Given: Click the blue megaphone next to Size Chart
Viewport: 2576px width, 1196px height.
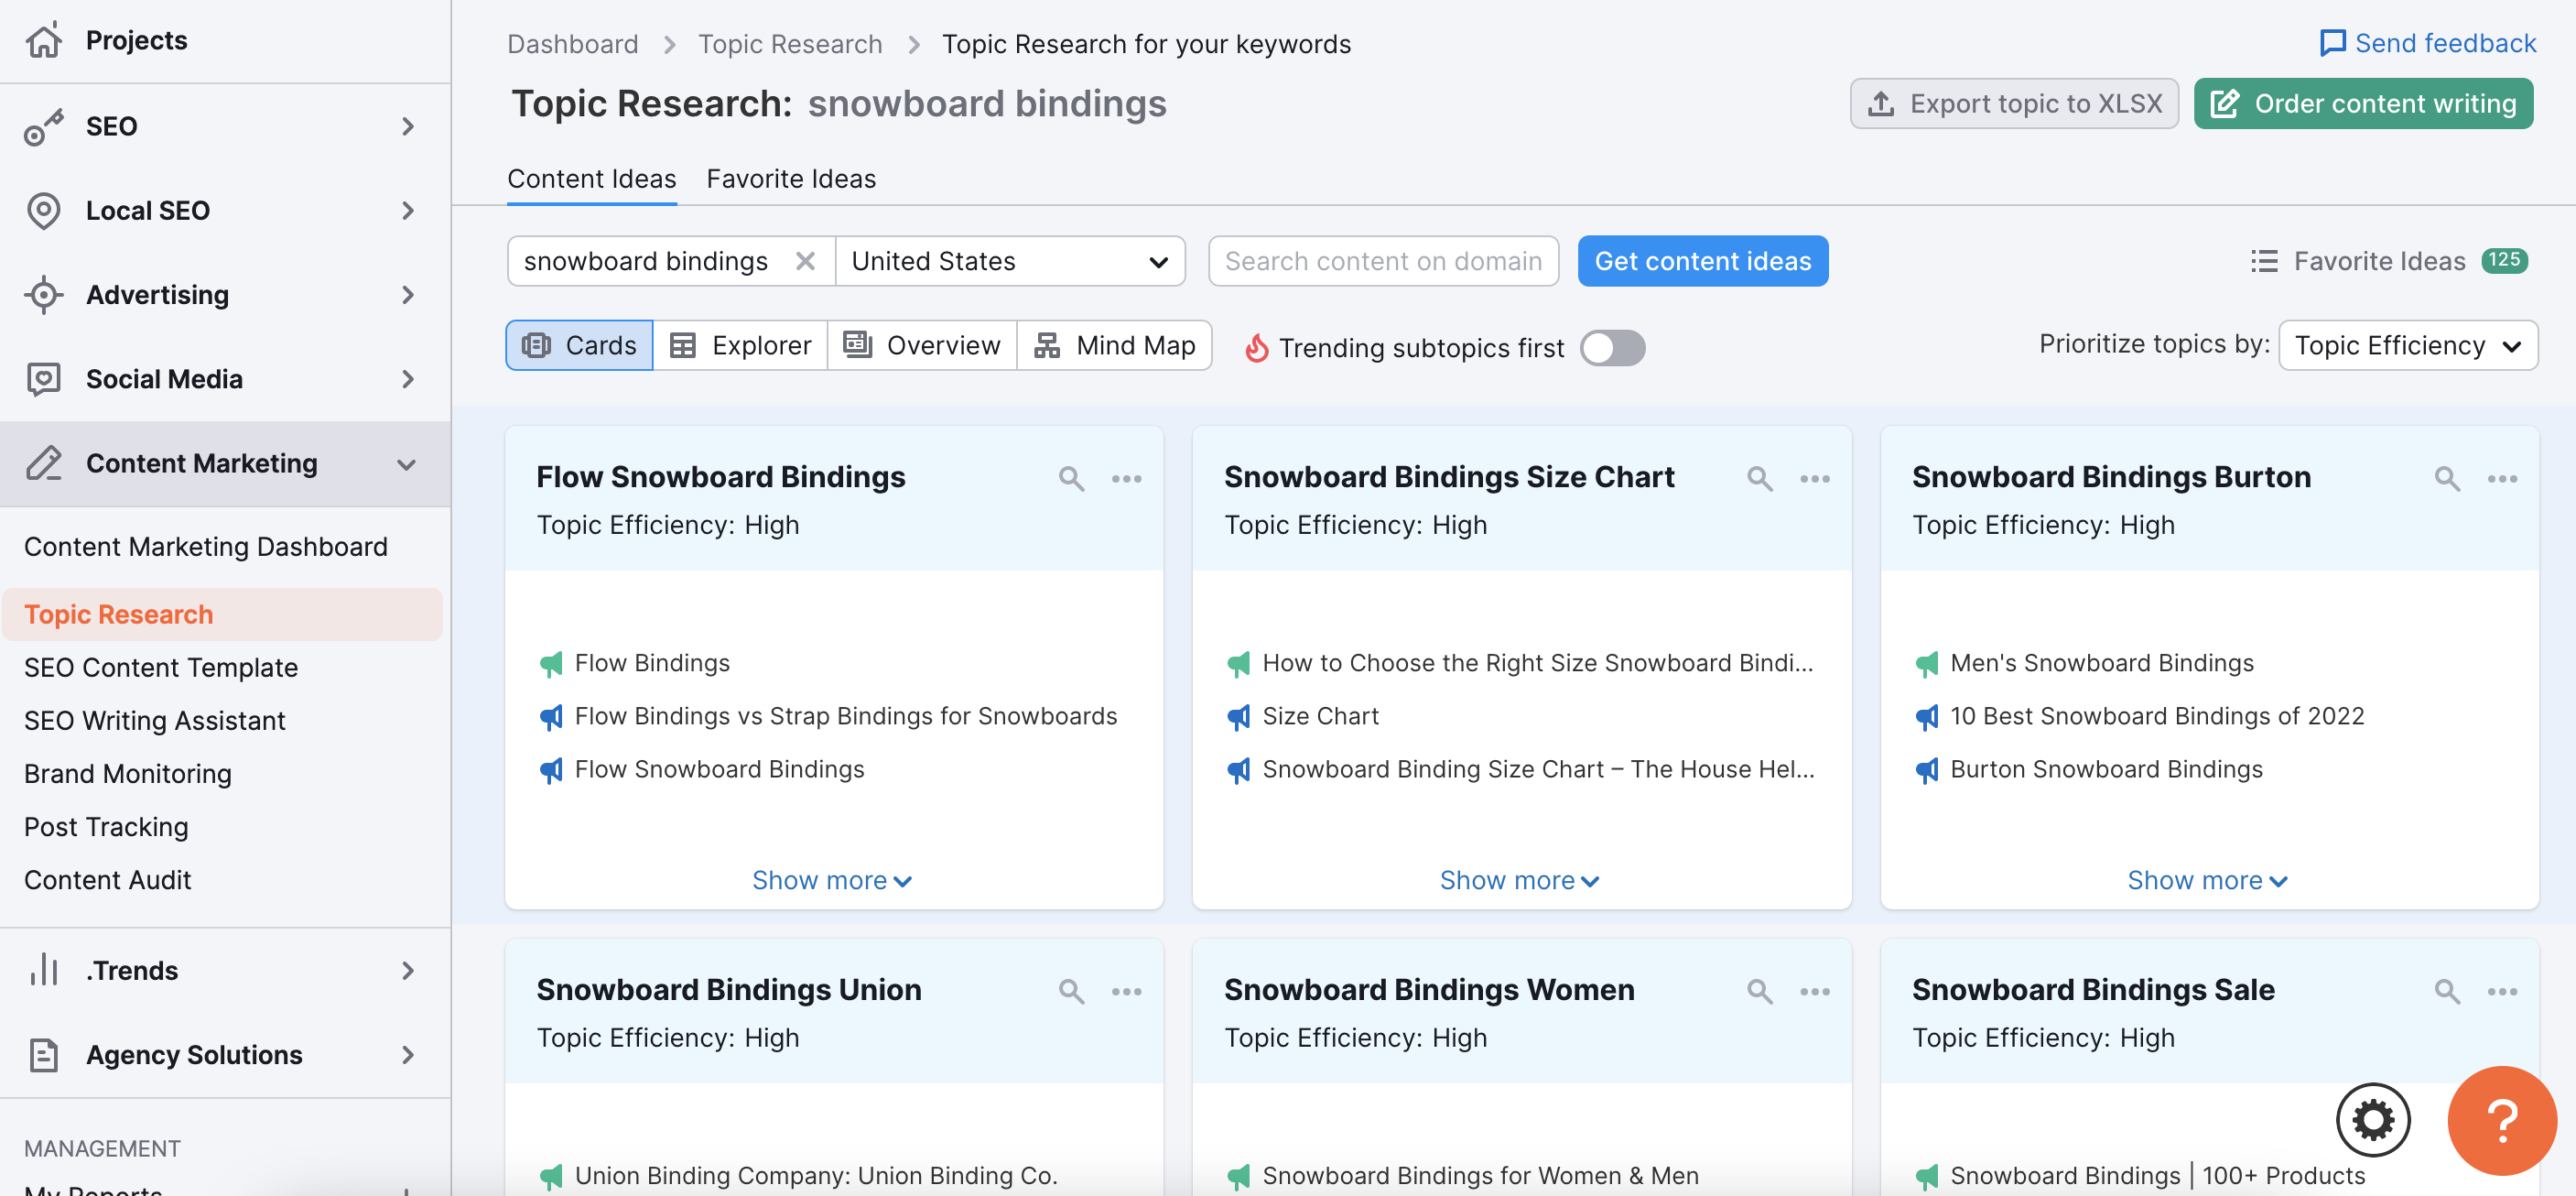Looking at the screenshot, I should coord(1238,716).
